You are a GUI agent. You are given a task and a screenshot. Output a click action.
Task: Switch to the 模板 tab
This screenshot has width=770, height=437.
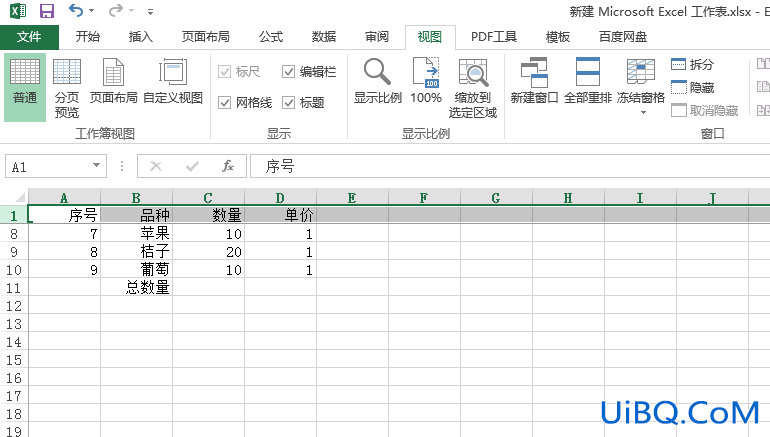pyautogui.click(x=558, y=37)
